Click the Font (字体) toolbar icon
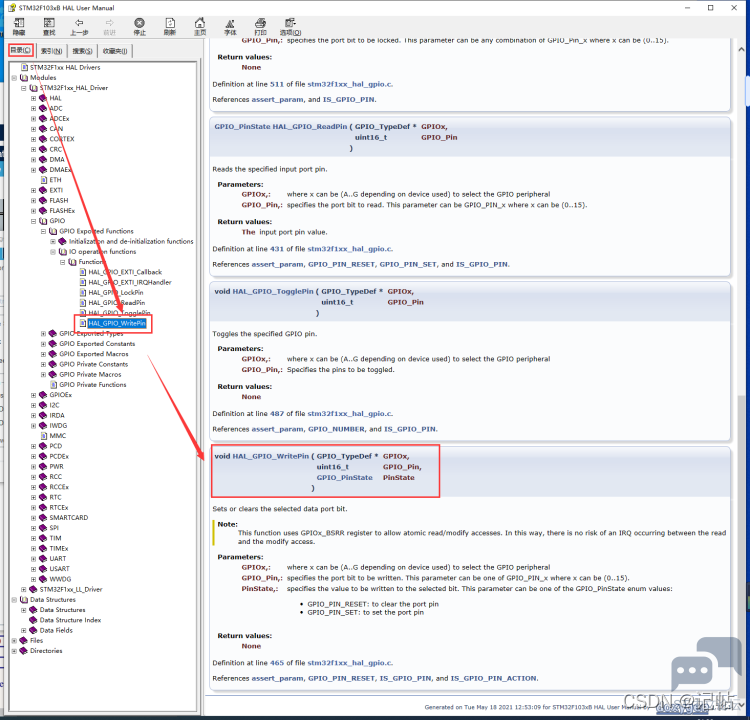The height and width of the screenshot is (720, 750). pyautogui.click(x=230, y=27)
